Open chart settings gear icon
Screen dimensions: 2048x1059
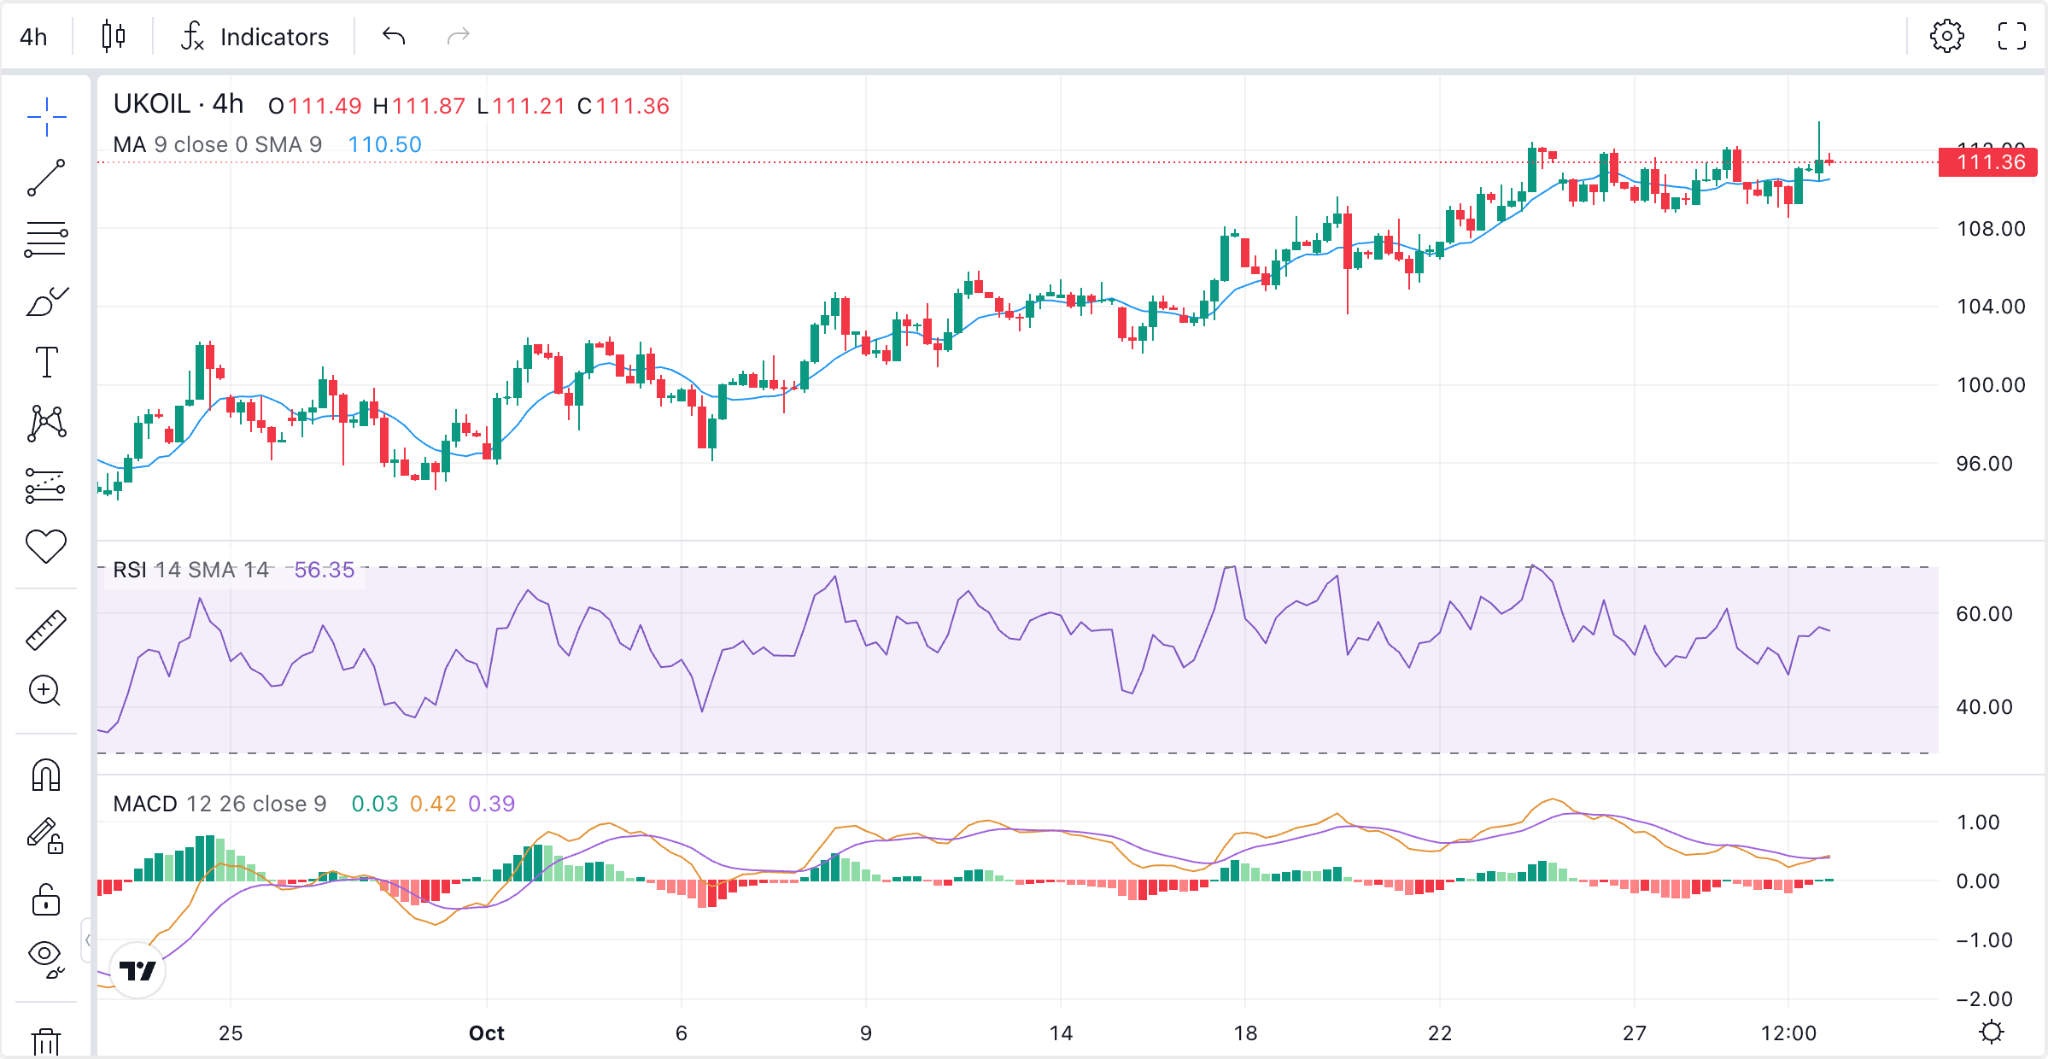[1946, 36]
